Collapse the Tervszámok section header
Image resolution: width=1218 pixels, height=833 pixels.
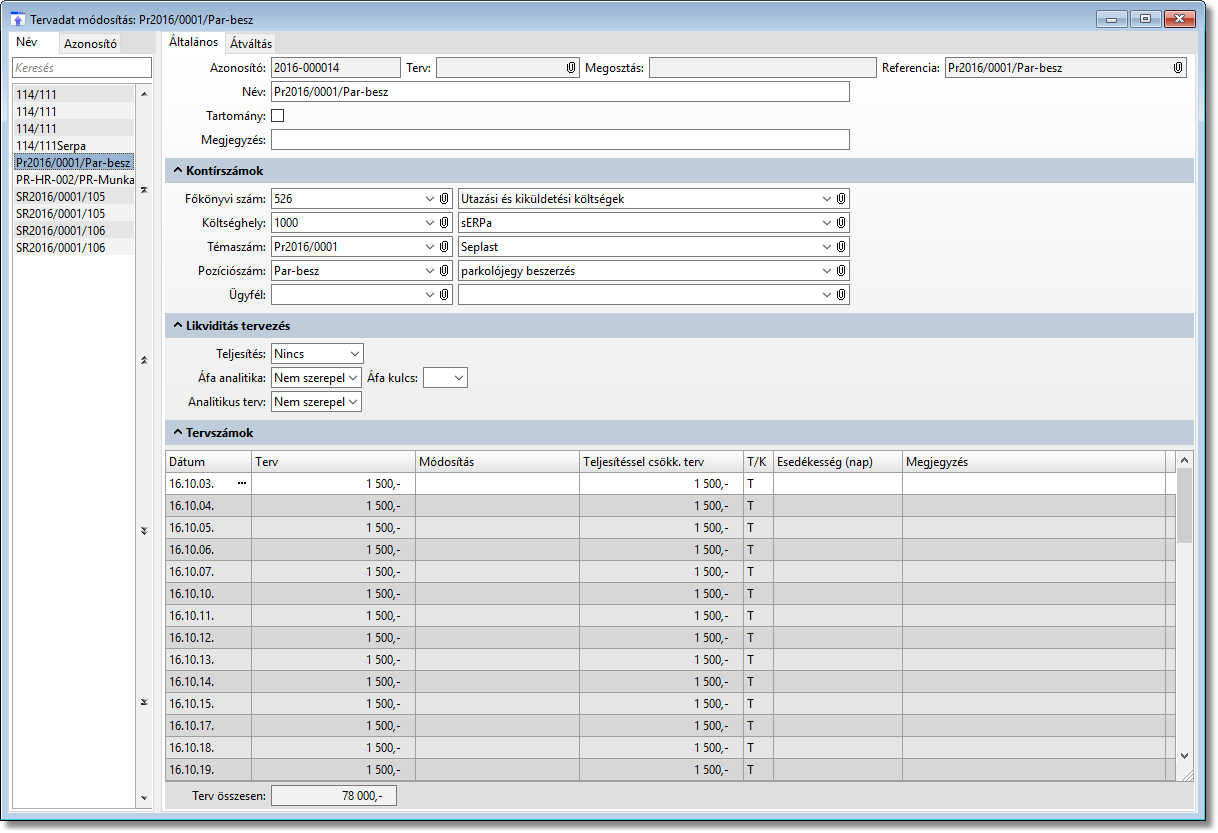[178, 433]
